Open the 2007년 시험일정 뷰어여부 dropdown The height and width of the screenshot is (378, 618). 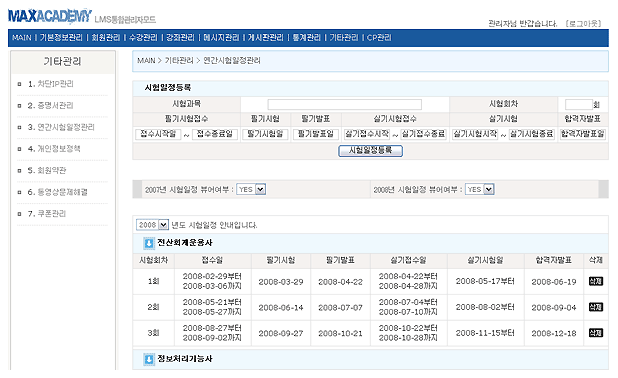251,190
